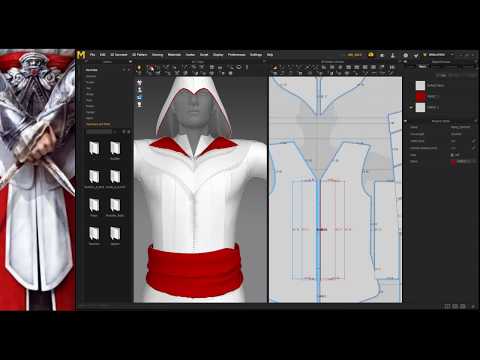Switch to the Fabric tab in Object Browser
This screenshot has height=360, width=480.
tap(422, 67)
